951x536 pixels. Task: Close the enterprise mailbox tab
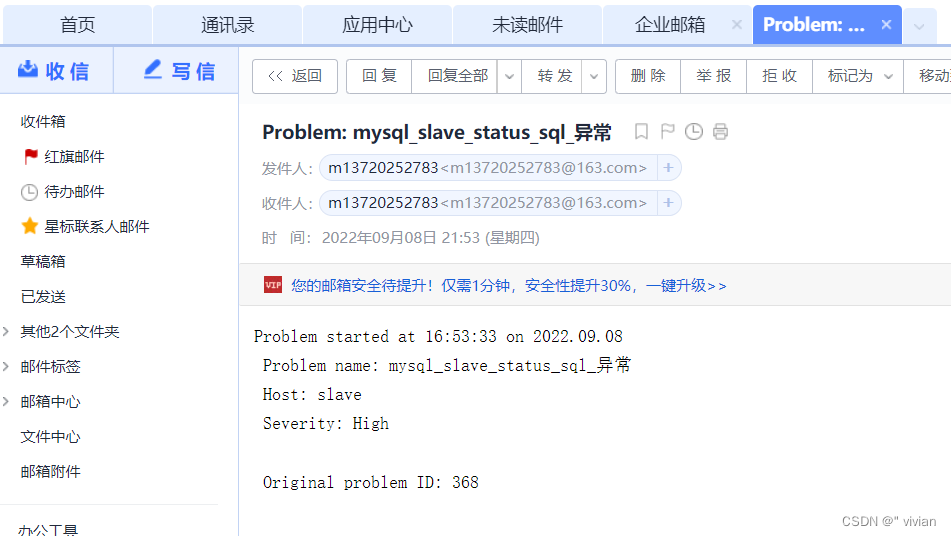737,25
